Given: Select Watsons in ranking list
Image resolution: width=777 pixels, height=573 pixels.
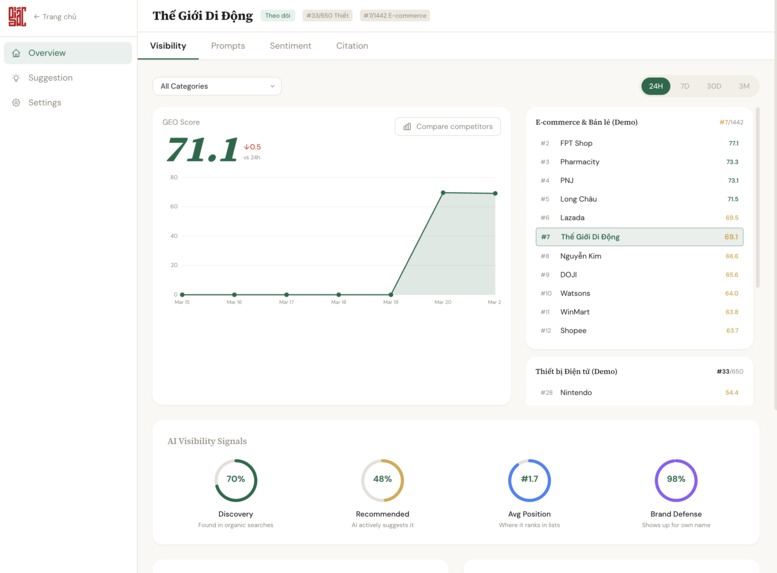Looking at the screenshot, I should click(639, 293).
